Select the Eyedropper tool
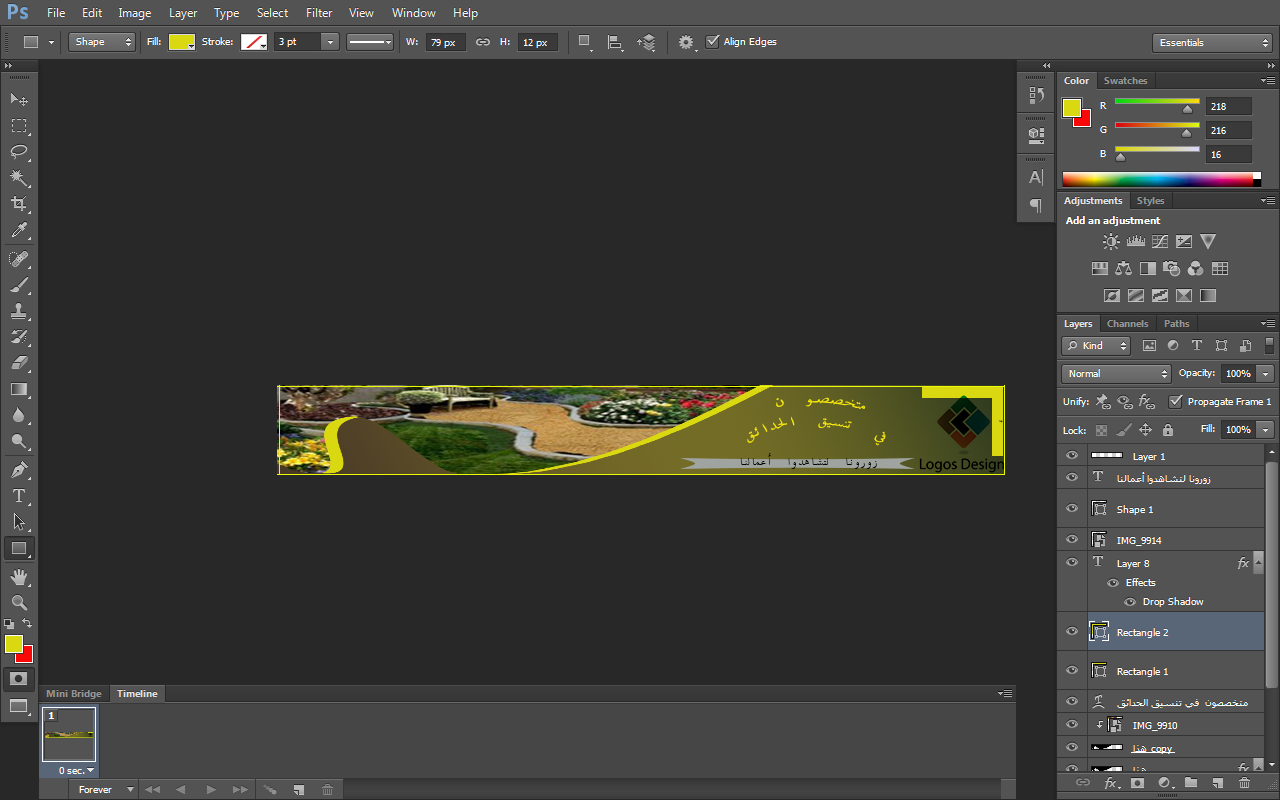The height and width of the screenshot is (800, 1280). [x=19, y=231]
